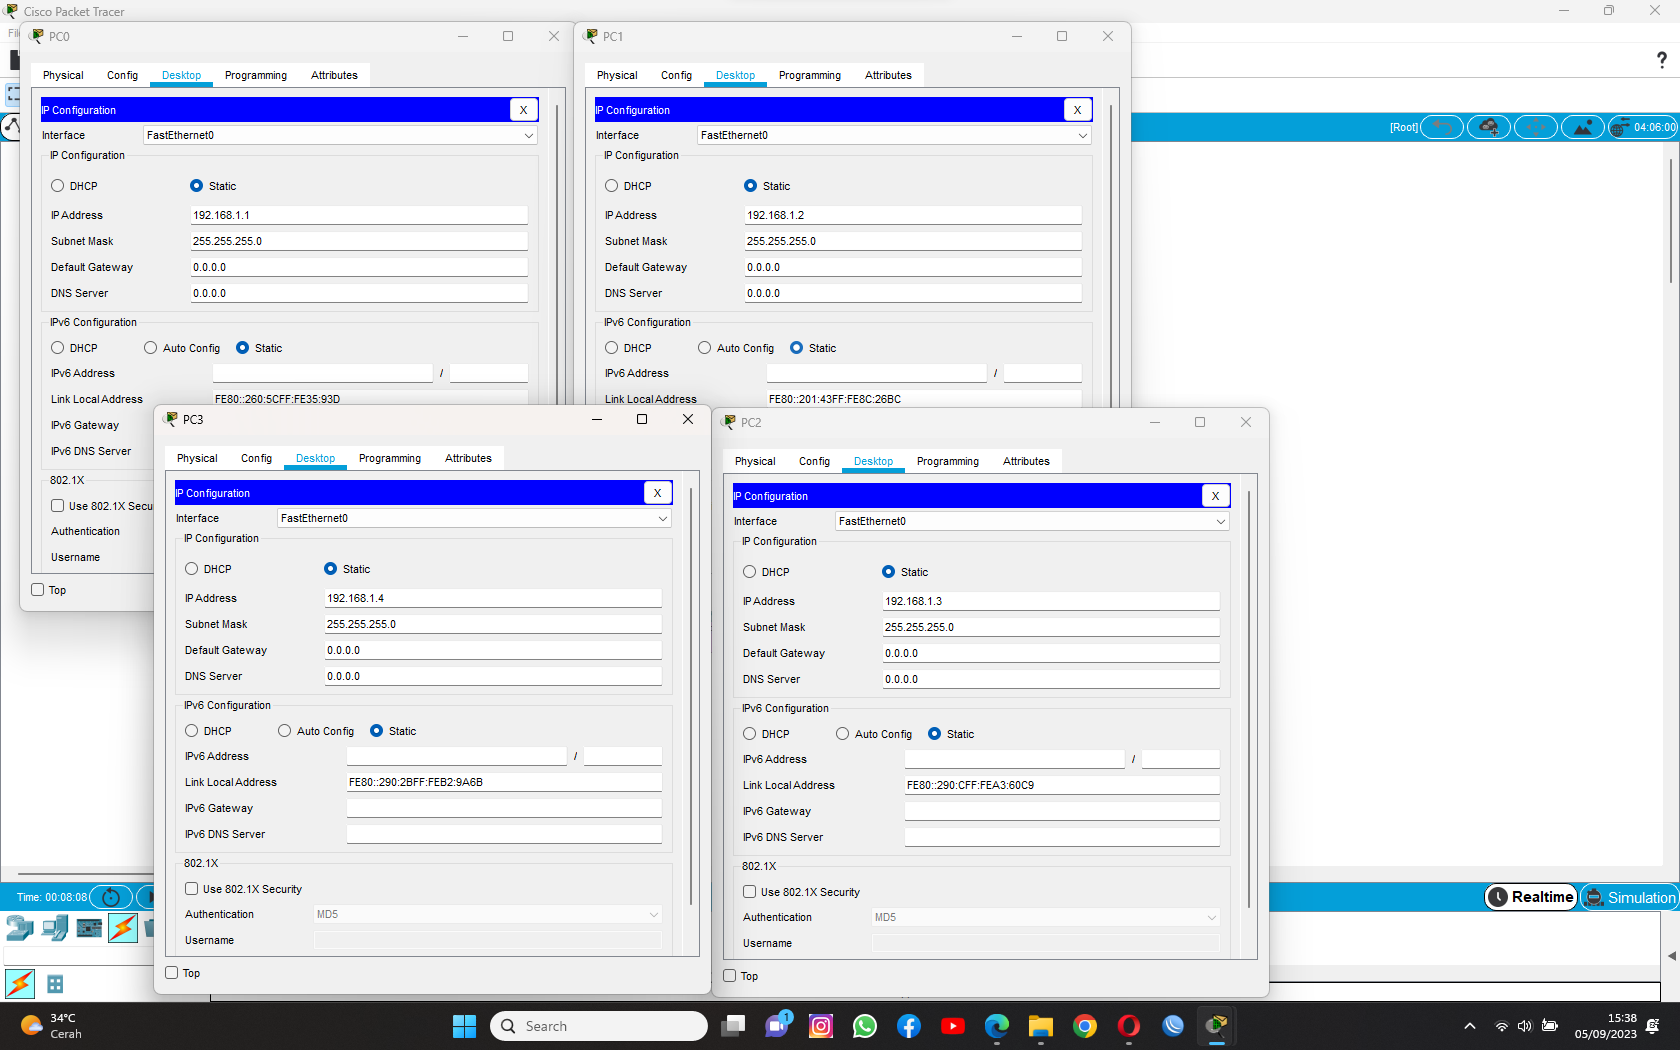
Task: Select IPv6 Auto Config in PC0 window
Action: [151, 348]
